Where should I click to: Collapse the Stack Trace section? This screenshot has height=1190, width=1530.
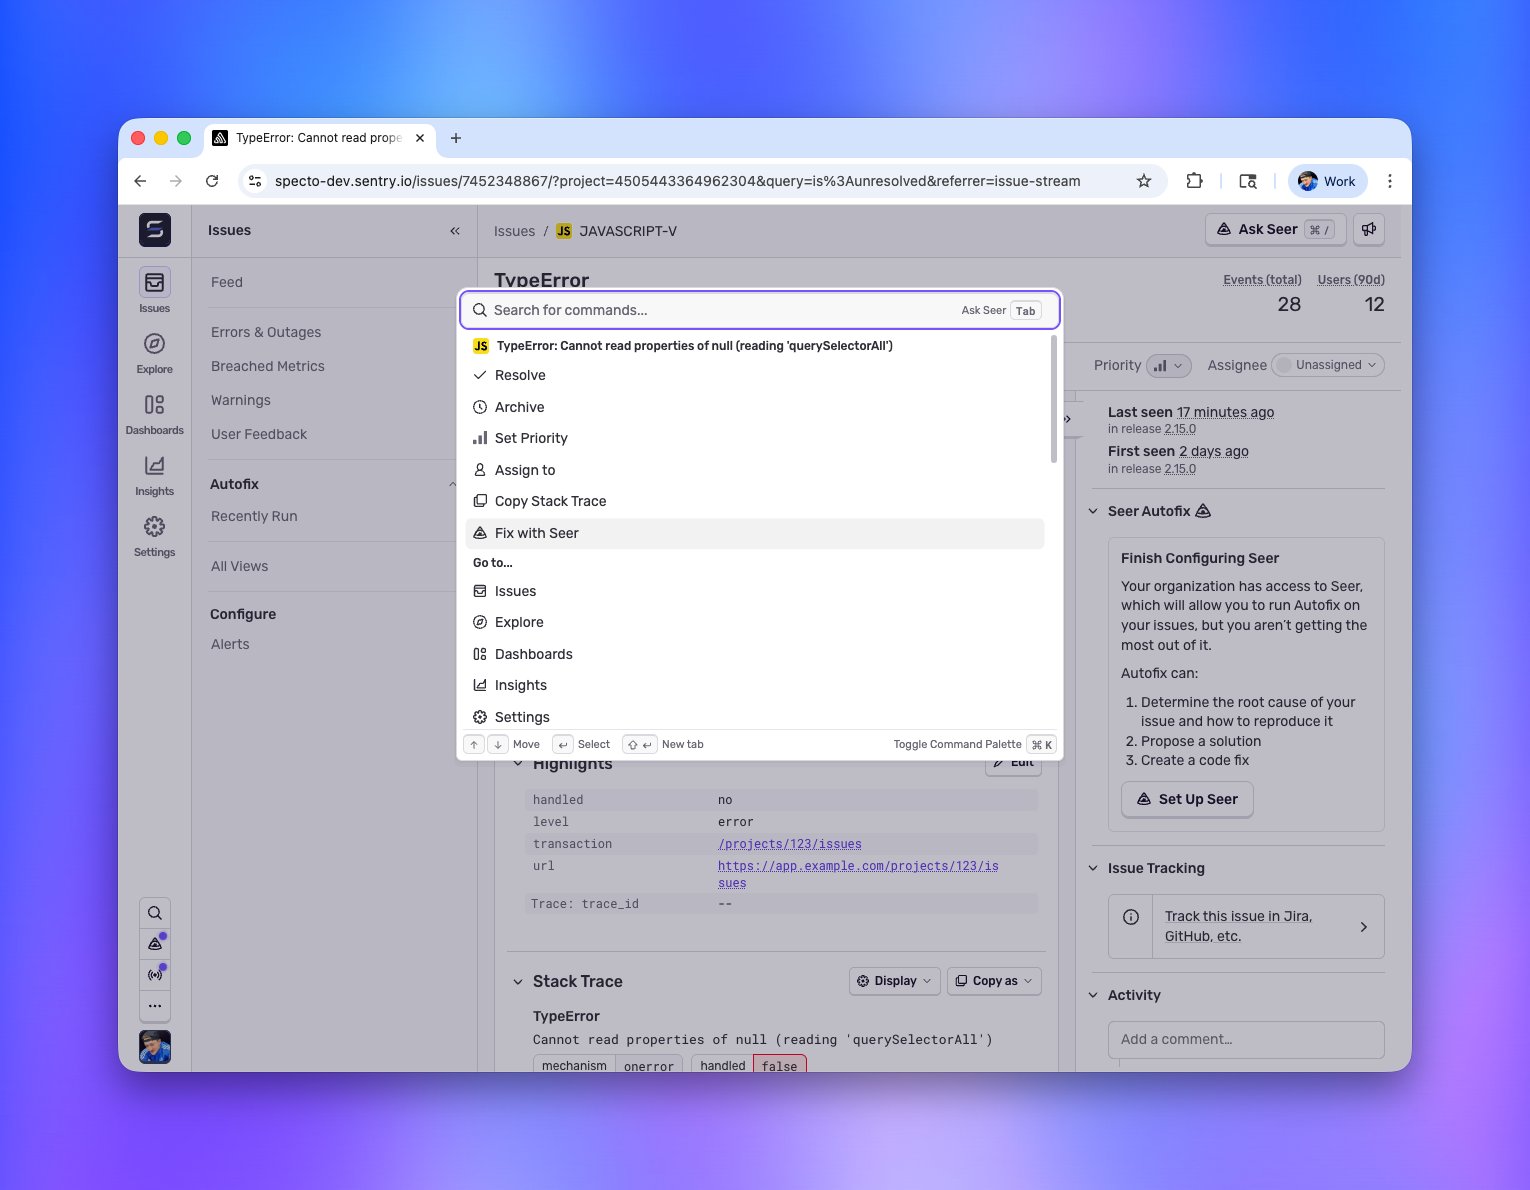click(x=518, y=982)
